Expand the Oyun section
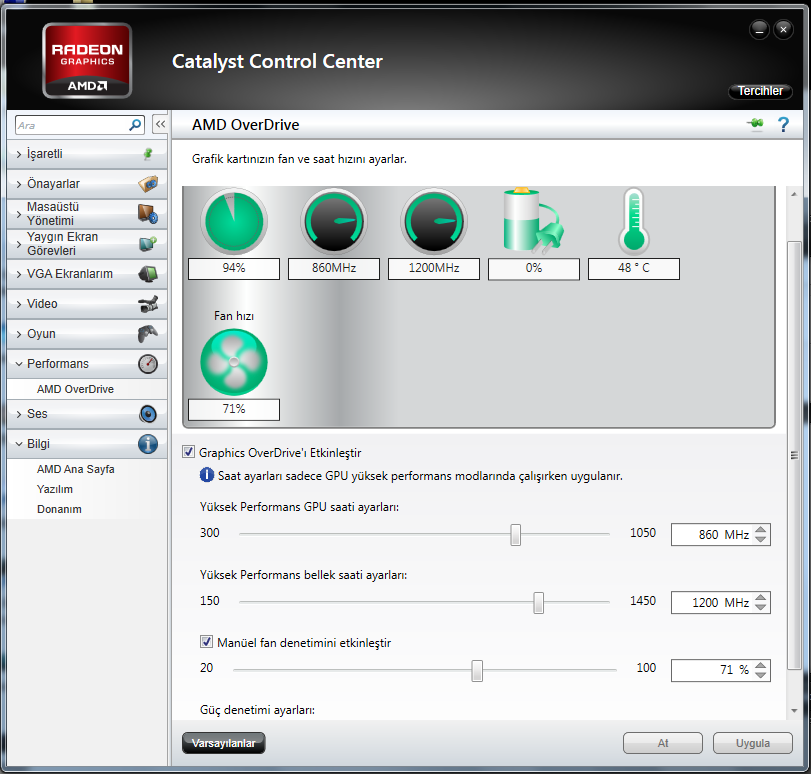This screenshot has width=811, height=774. [x=19, y=334]
